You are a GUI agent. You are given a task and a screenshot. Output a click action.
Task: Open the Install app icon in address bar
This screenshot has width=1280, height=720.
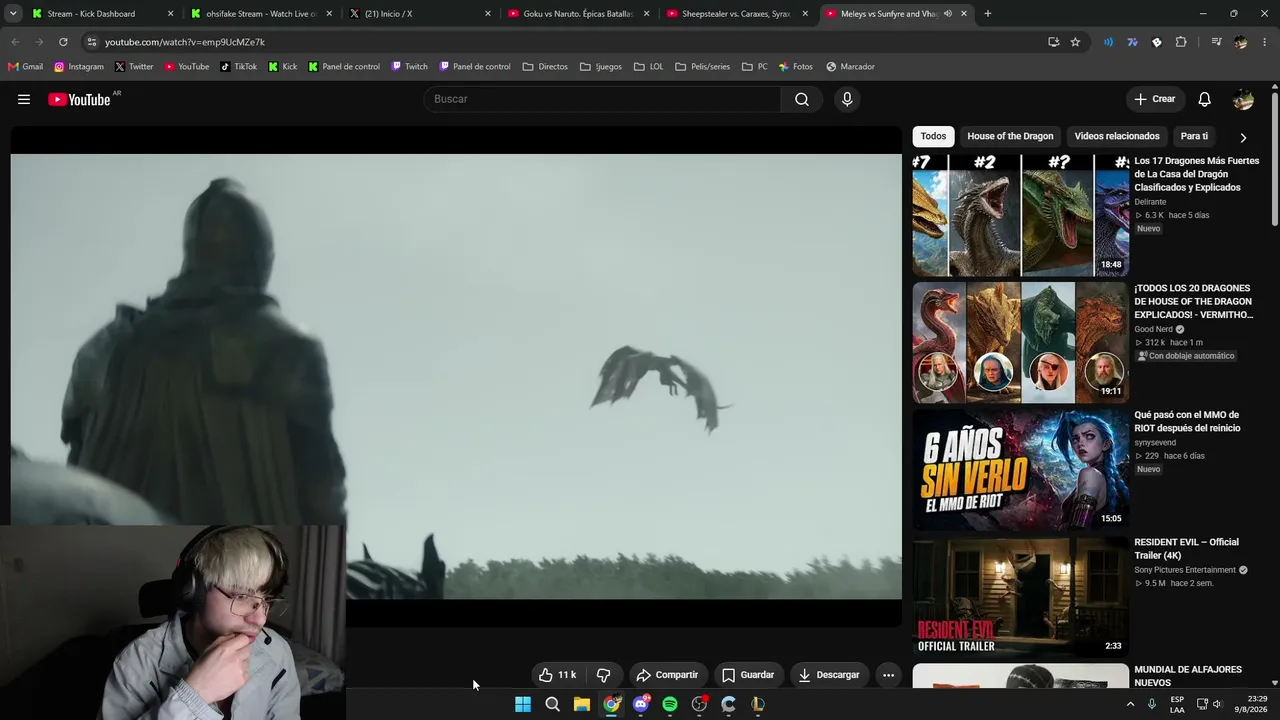tap(1053, 42)
